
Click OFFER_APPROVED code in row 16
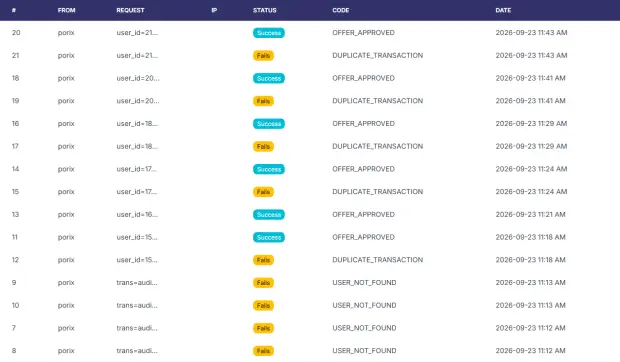[x=363, y=124]
